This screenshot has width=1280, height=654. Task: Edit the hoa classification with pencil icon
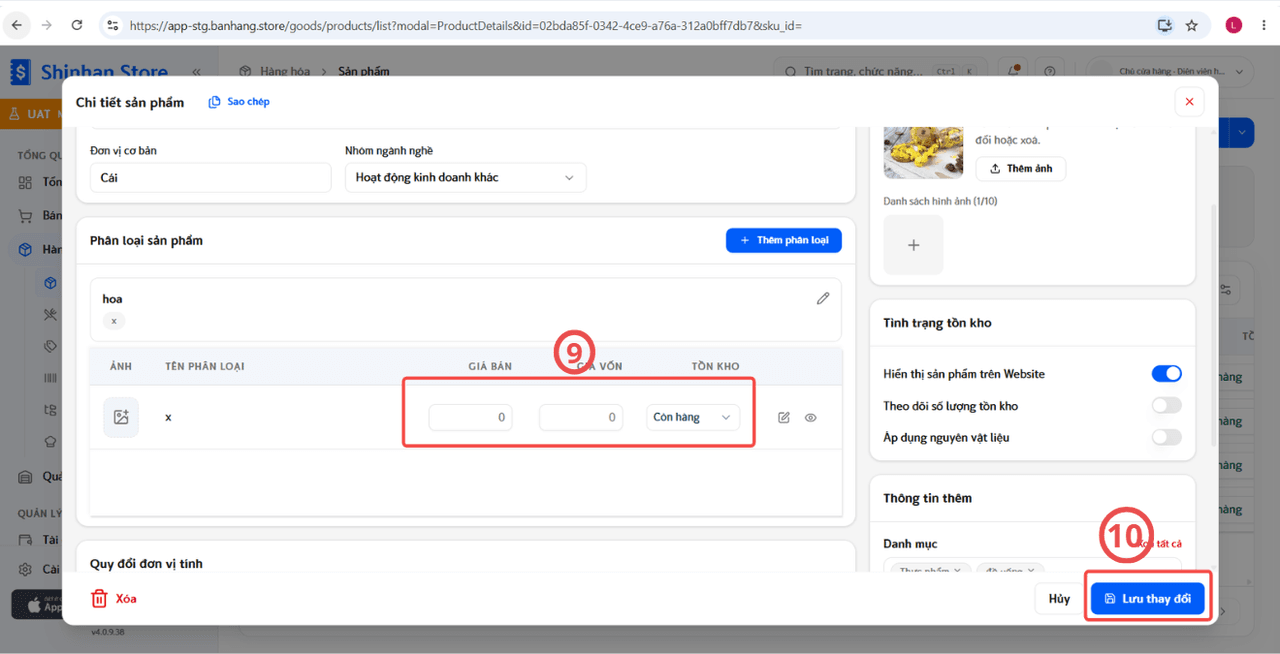click(x=823, y=298)
